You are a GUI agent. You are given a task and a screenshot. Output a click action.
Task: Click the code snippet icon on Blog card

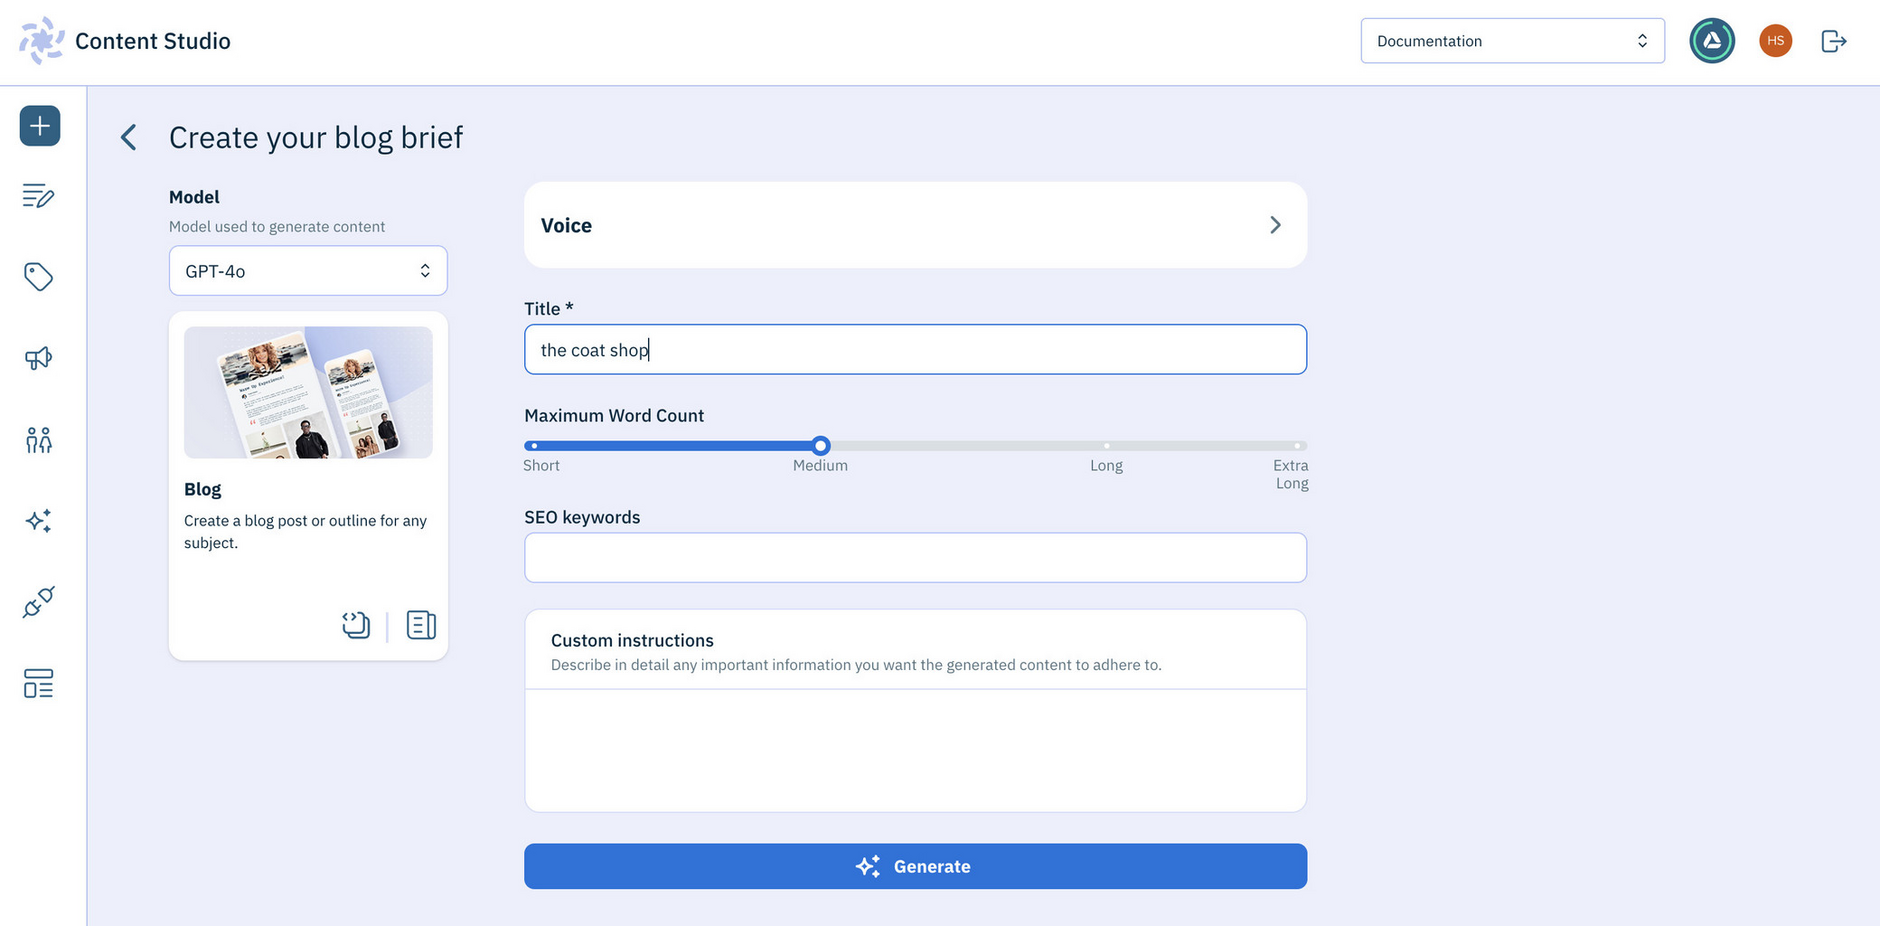[x=356, y=625]
